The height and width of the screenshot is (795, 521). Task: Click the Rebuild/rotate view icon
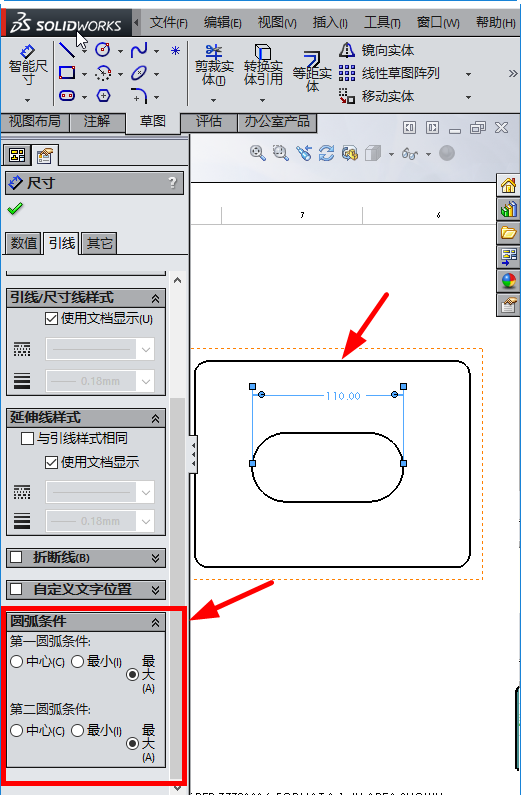point(326,153)
